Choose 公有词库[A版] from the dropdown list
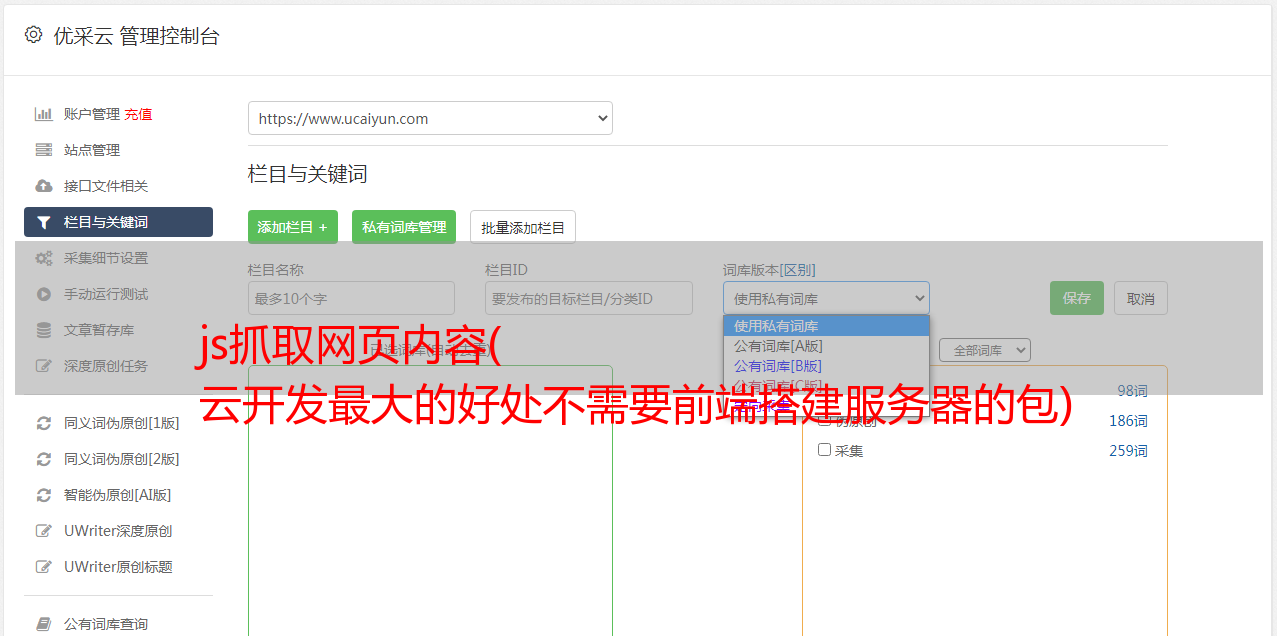 [x=826, y=346]
